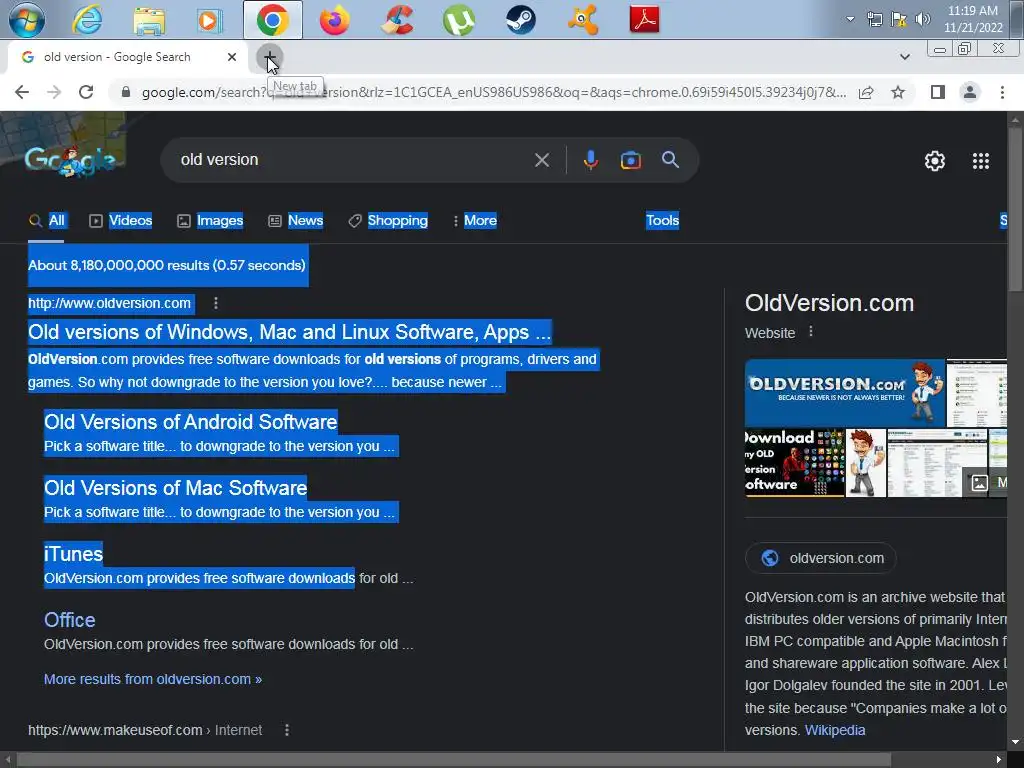Screen dimensions: 1024x768
Task: Go back with the browser back arrow
Action: point(22,92)
